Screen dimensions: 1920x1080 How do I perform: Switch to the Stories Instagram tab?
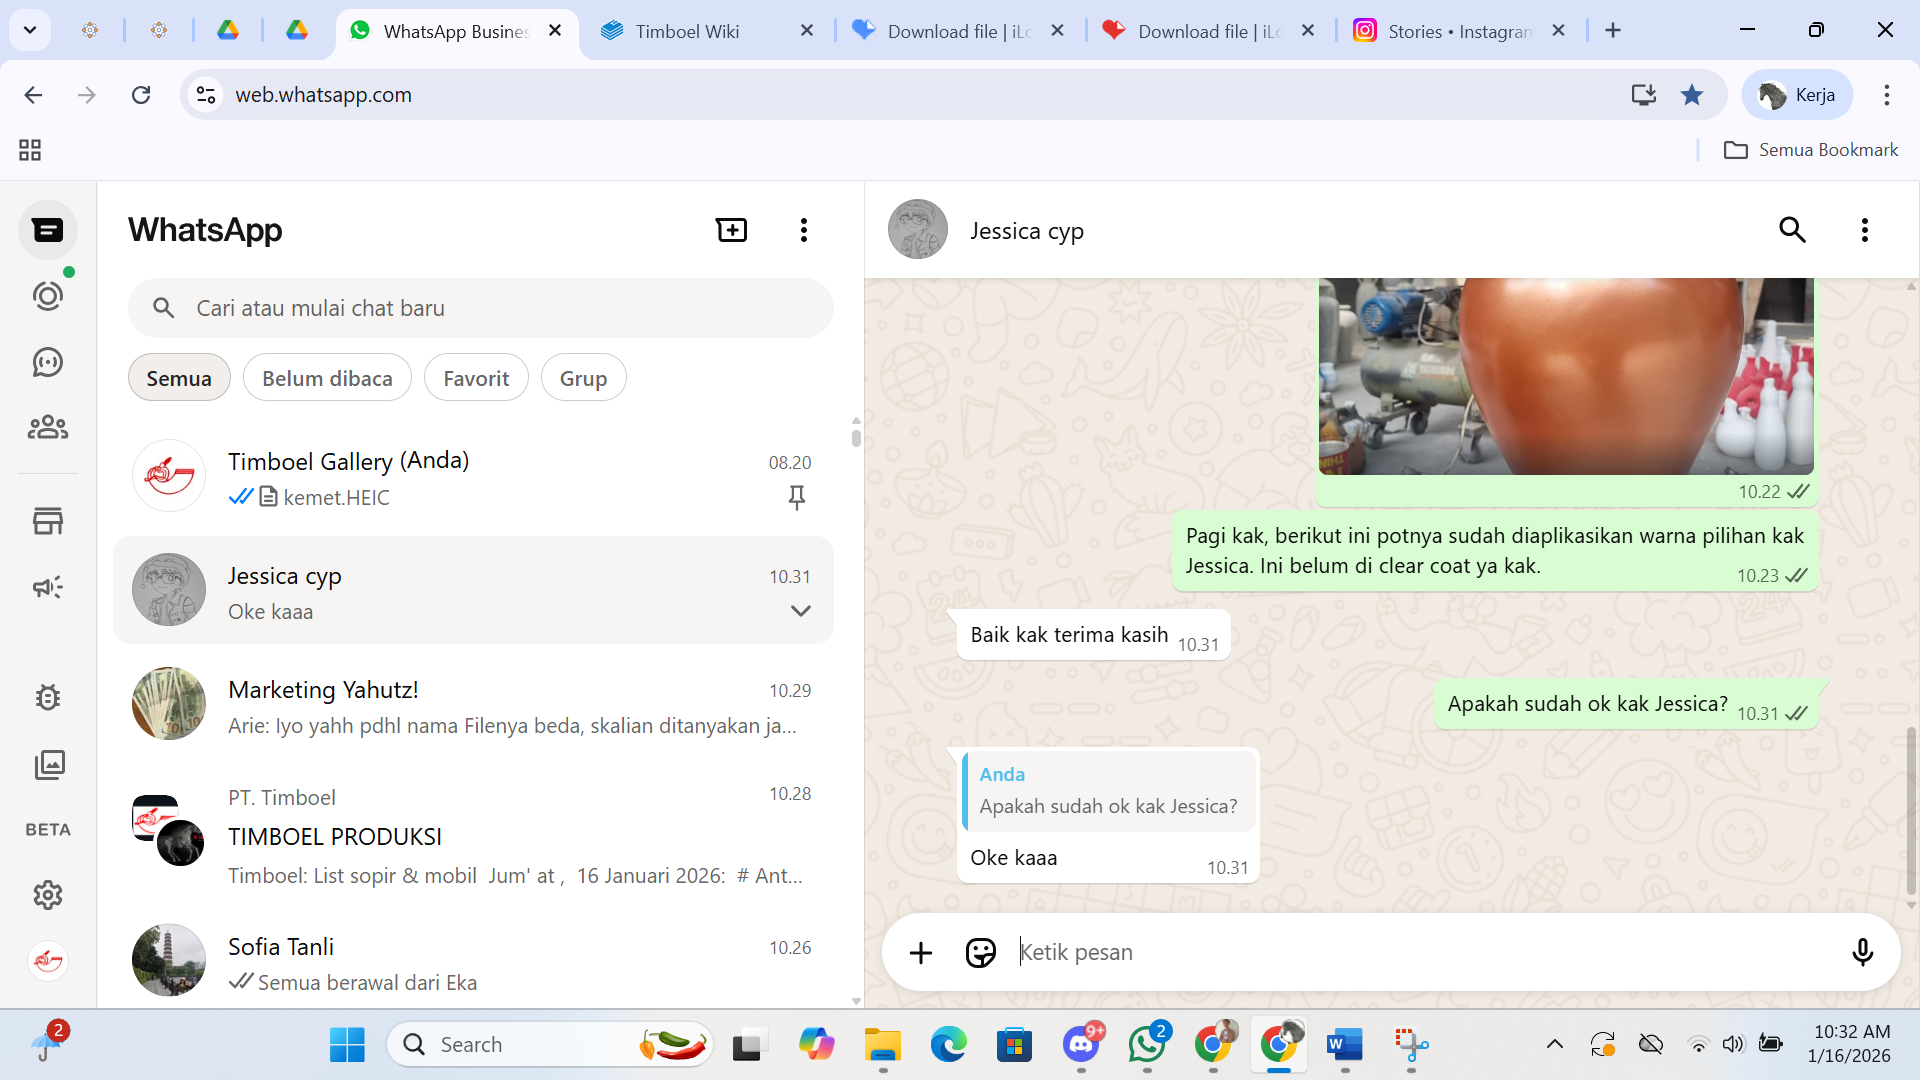click(1458, 31)
